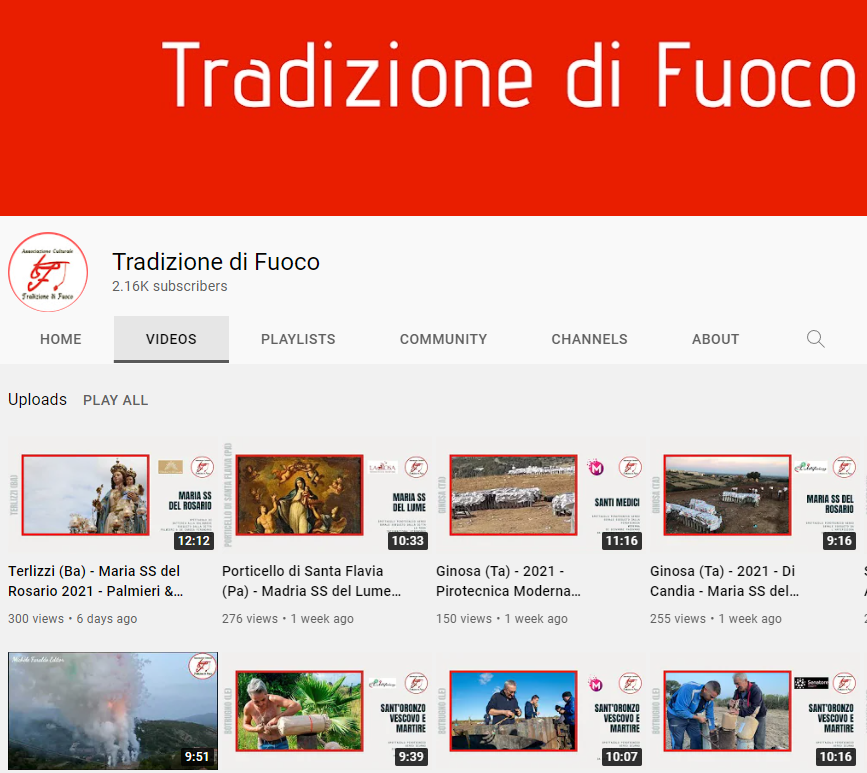Open the CHANNELS tab
The width and height of the screenshot is (867, 773).
tap(589, 339)
